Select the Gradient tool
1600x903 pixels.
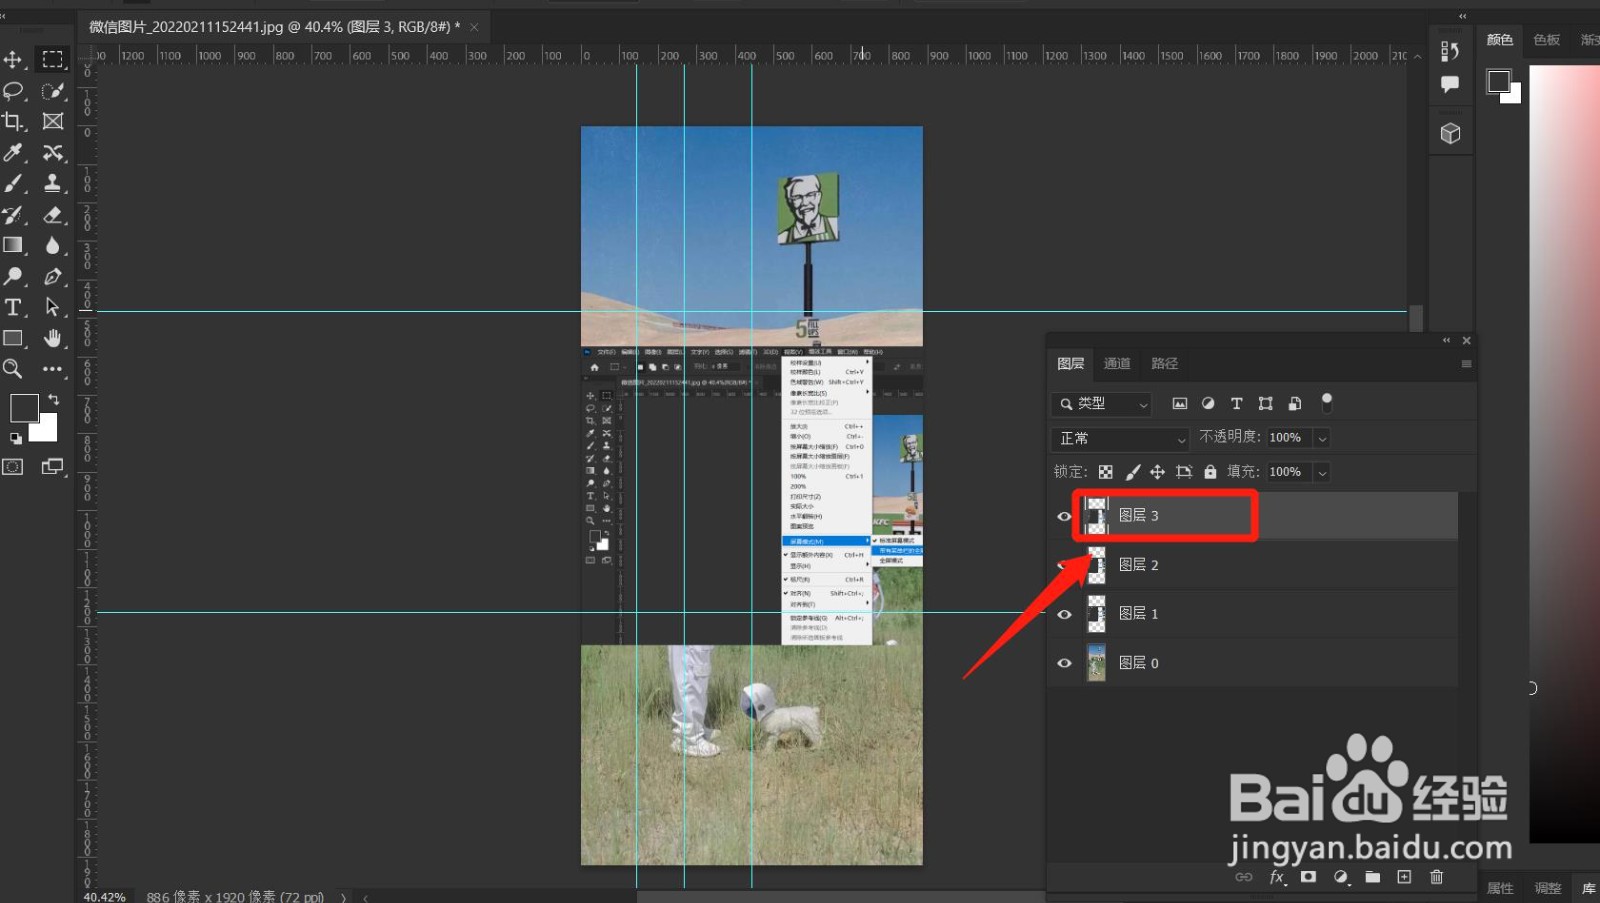tap(13, 246)
